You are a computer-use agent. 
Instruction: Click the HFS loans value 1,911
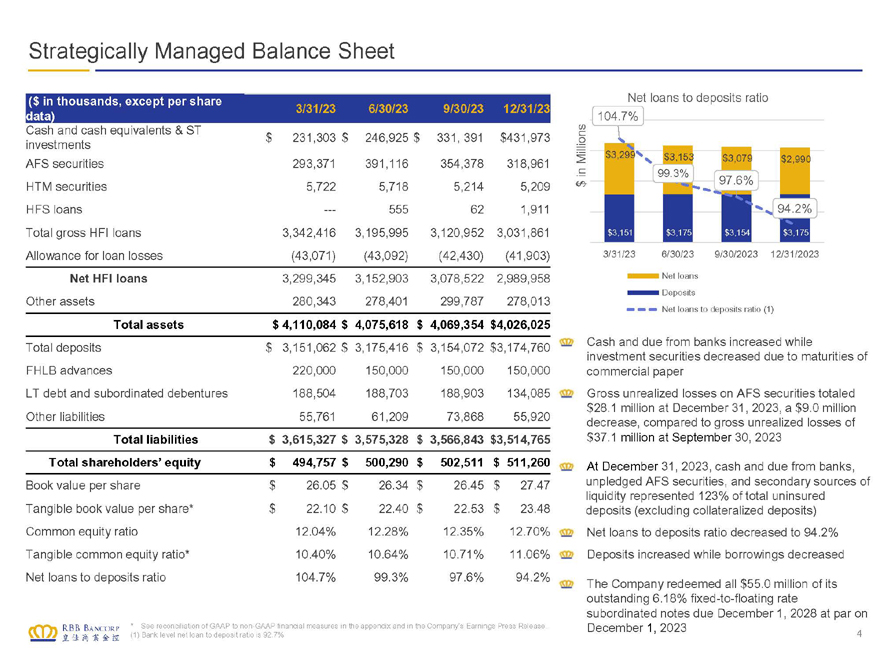click(535, 210)
